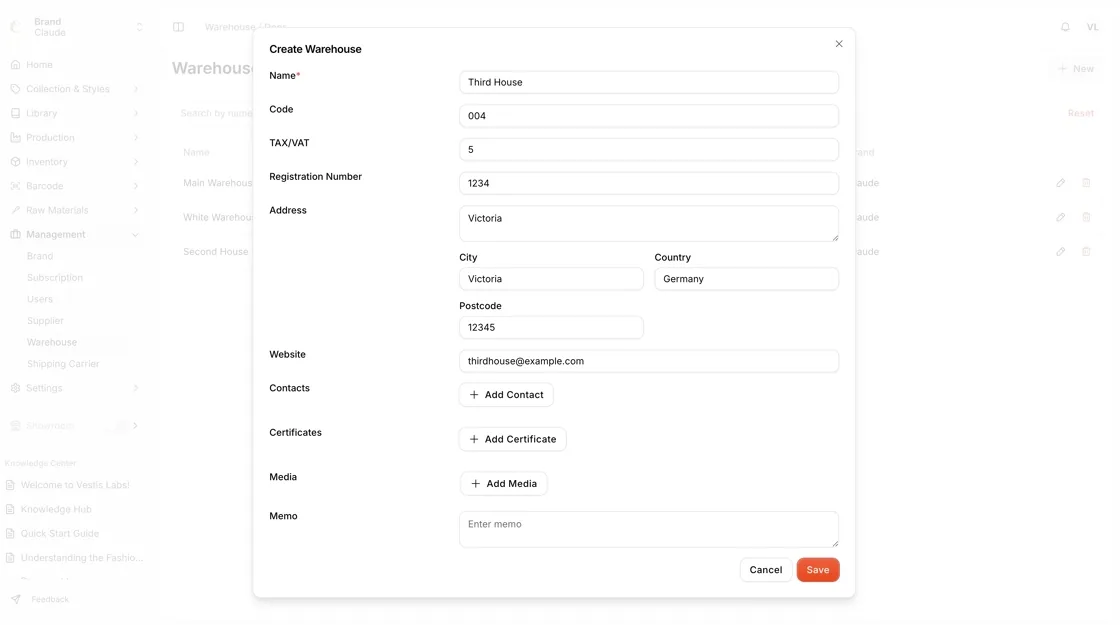Image resolution: width=1120 pixels, height=625 pixels.
Task: Select the TAX/VAT input field
Action: pos(649,149)
